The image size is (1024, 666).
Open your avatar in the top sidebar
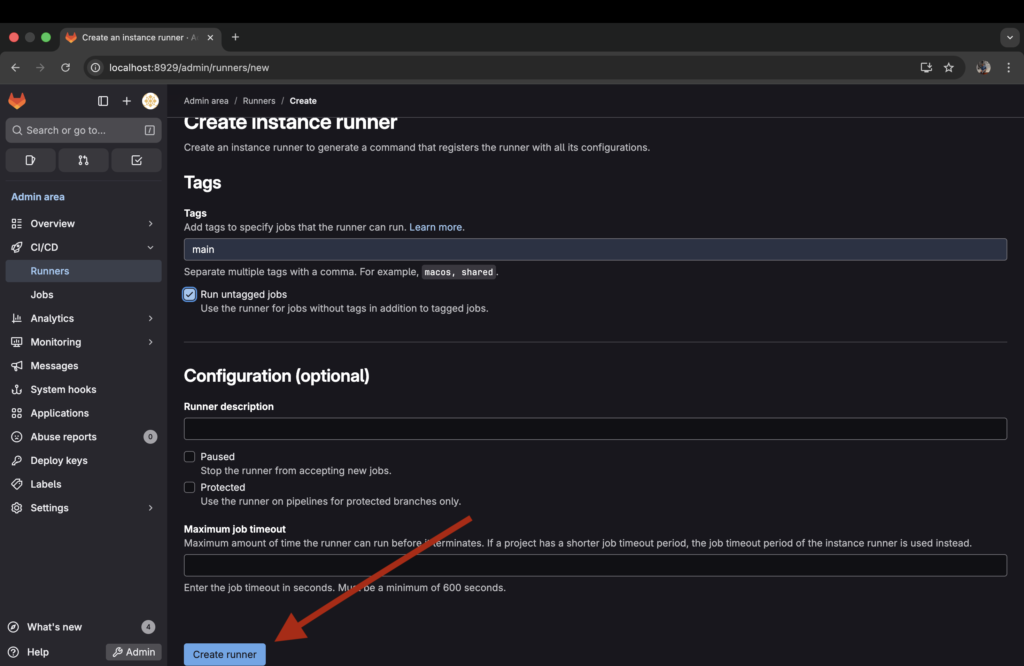150,100
